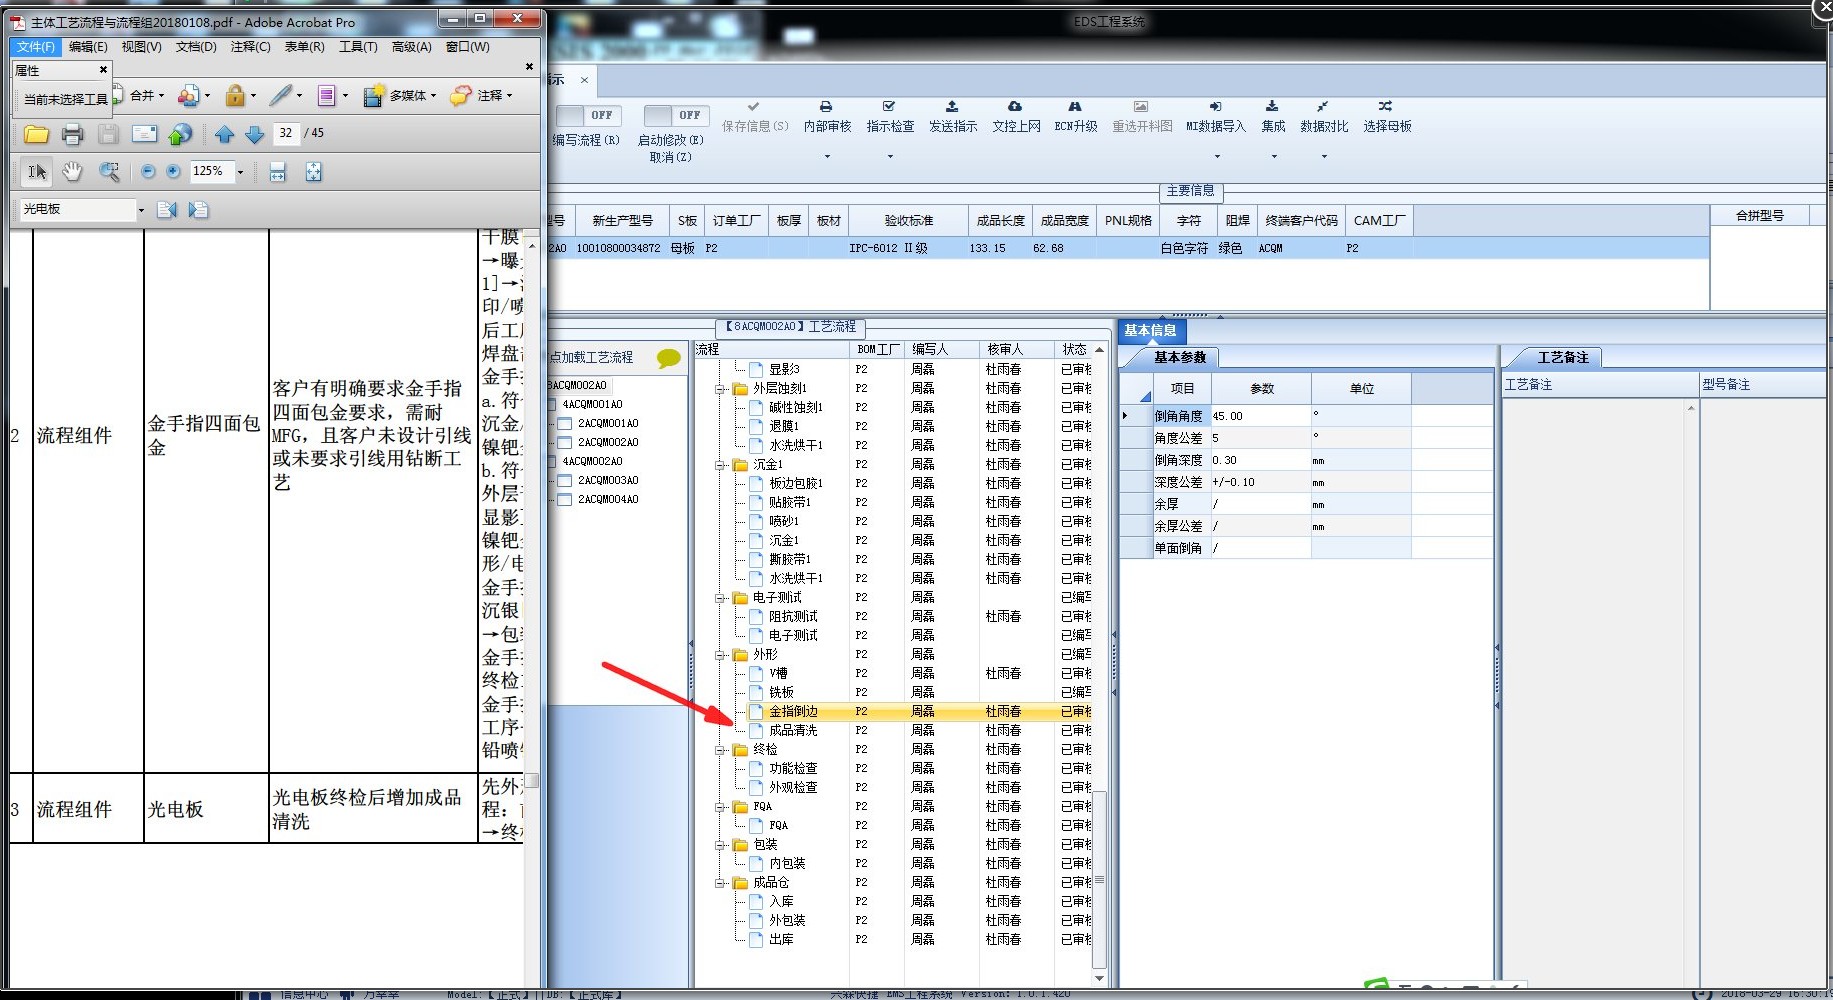Select the Hand pan tool in Acrobat
This screenshot has height=1000, width=1833.
[72, 172]
